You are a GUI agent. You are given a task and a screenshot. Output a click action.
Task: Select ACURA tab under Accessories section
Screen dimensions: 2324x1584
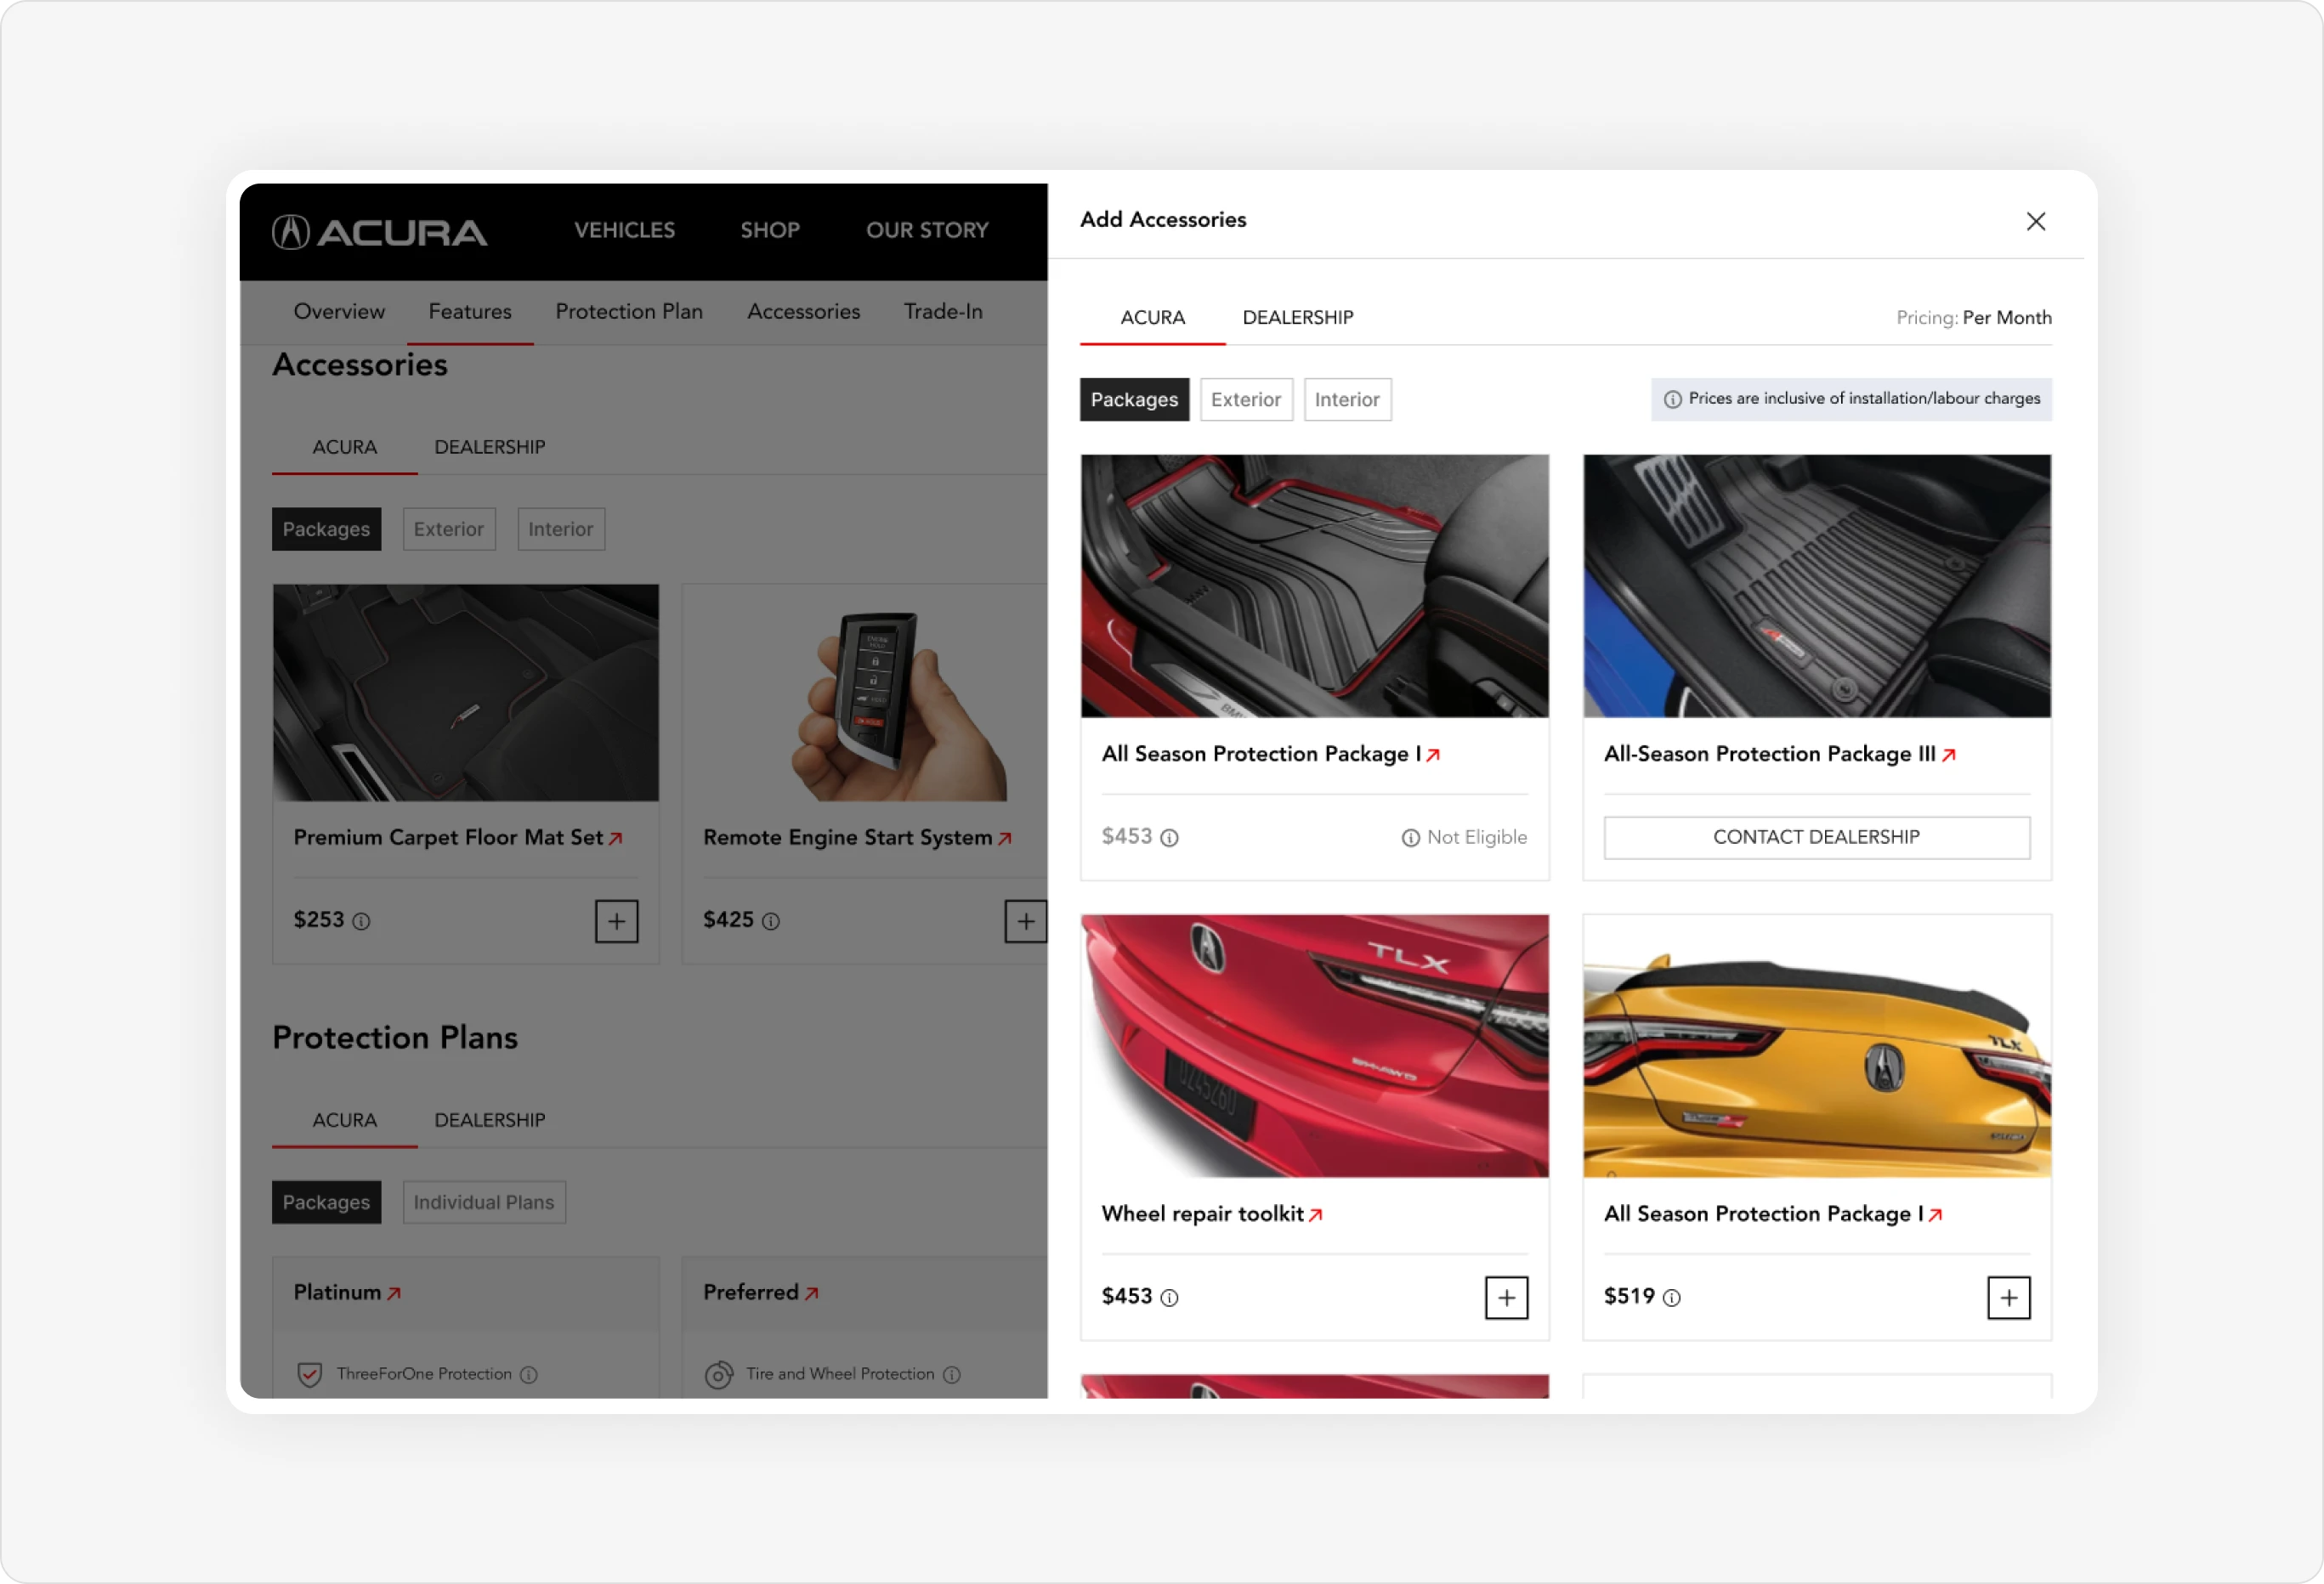344,447
